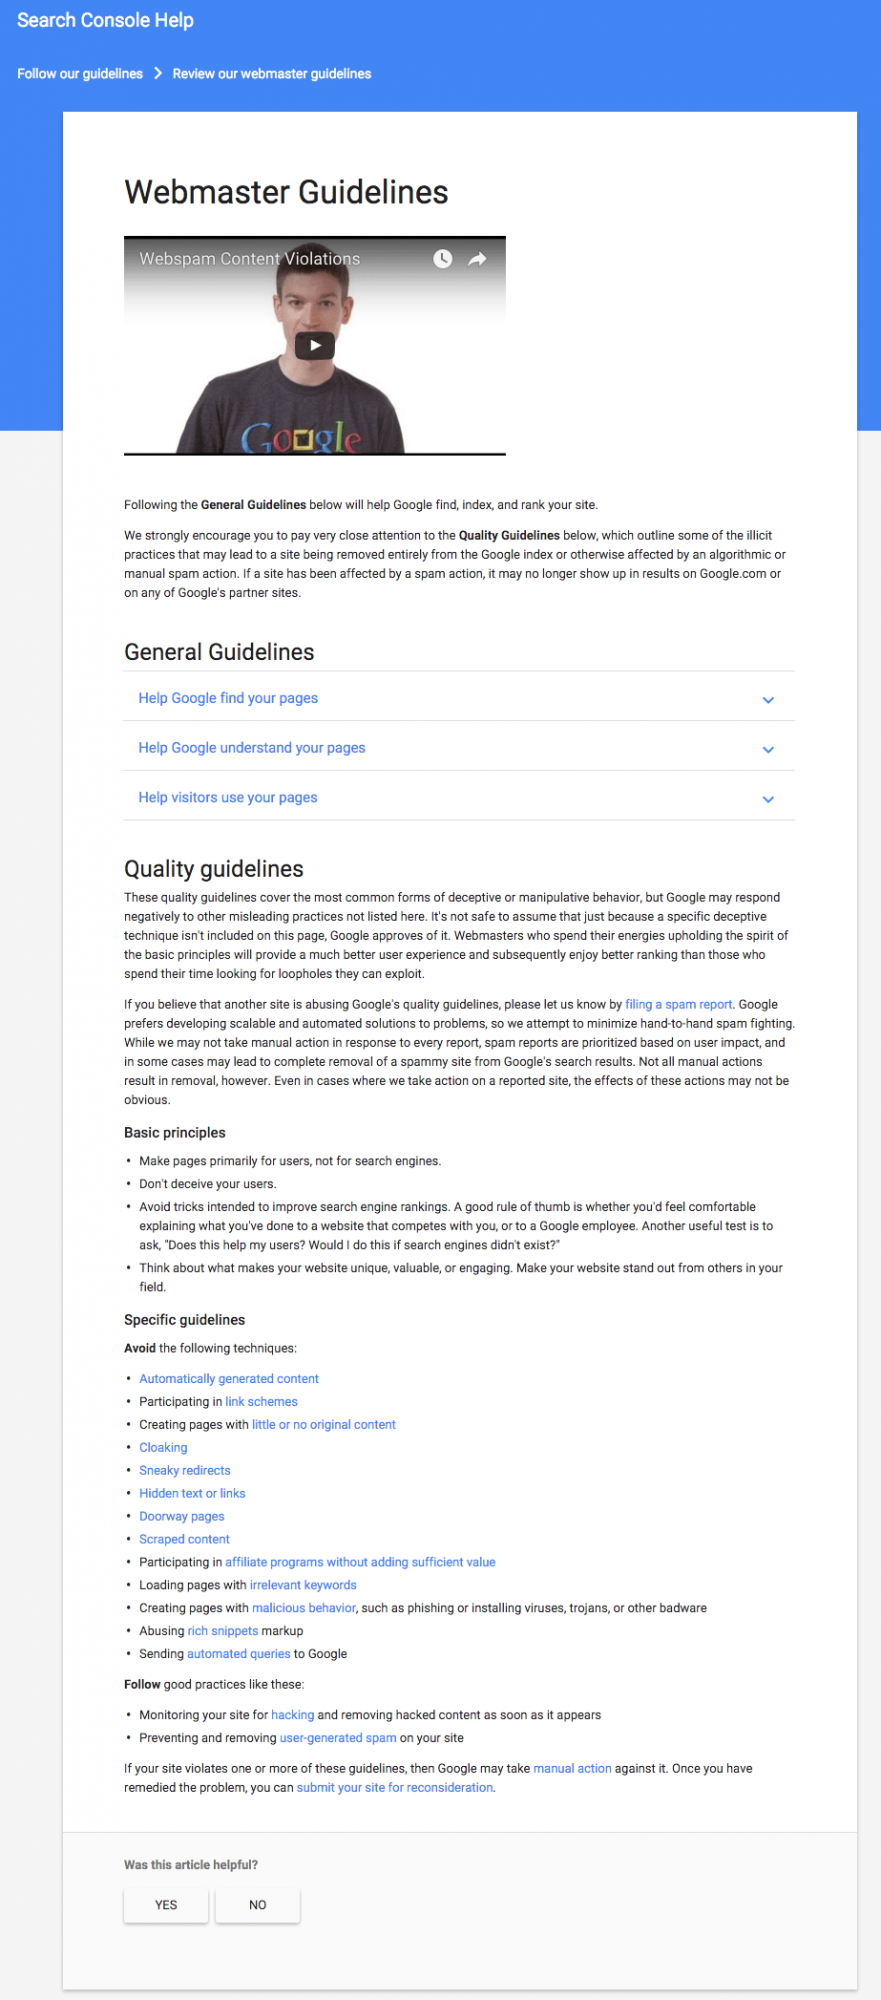Click the YES helpful button
881x2000 pixels.
click(166, 1904)
